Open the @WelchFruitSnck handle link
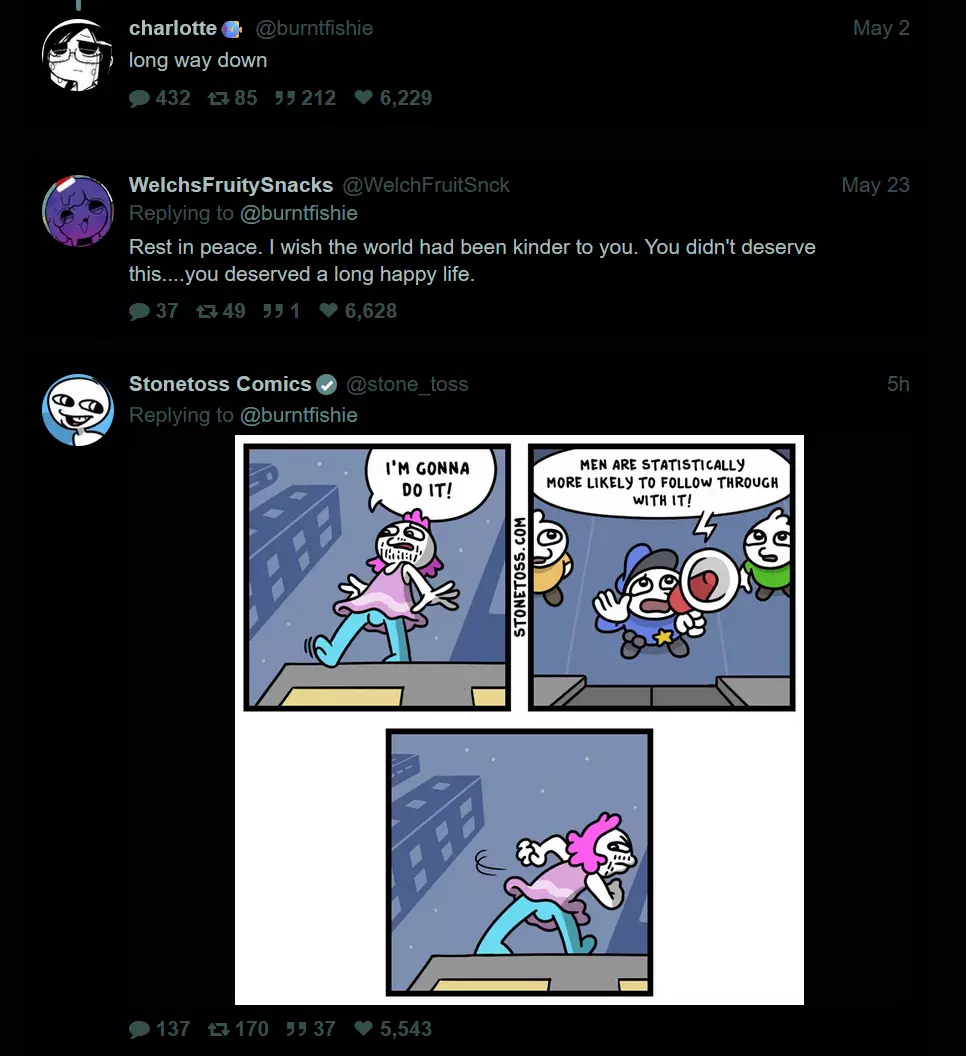The width and height of the screenshot is (966, 1056). 426,185
